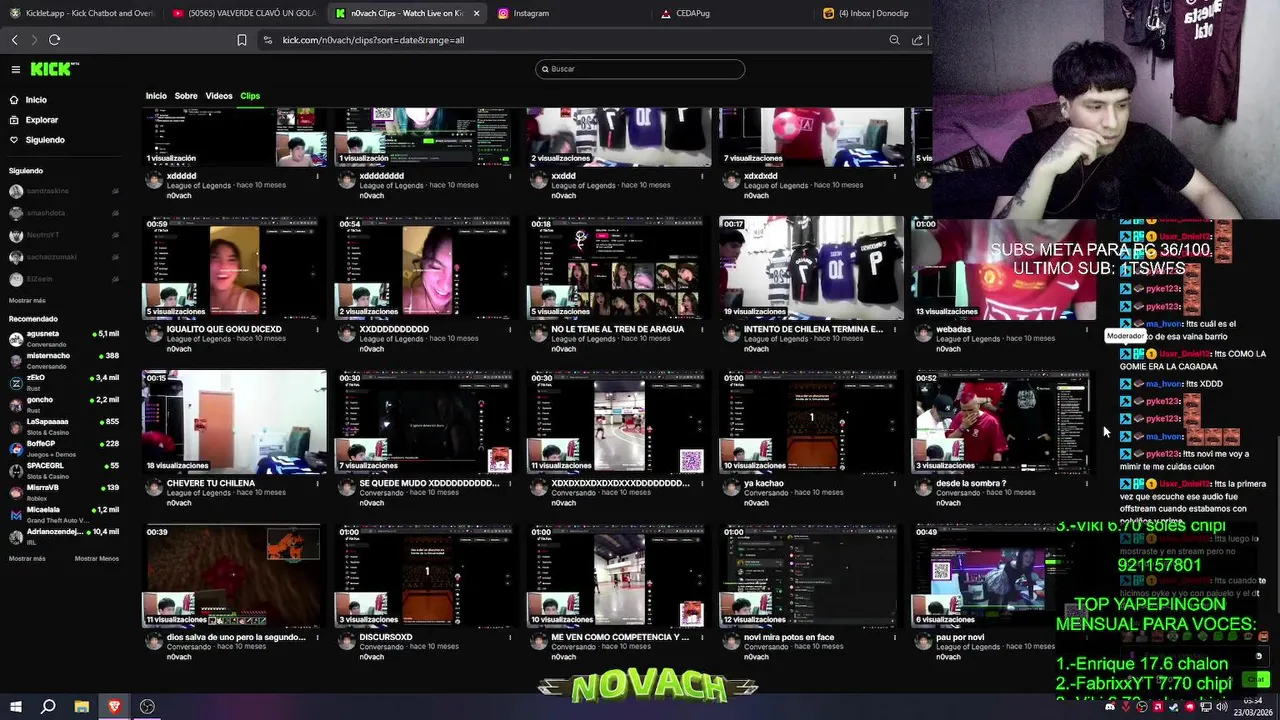
Task: Open File Explorer from the taskbar
Action: (81, 706)
